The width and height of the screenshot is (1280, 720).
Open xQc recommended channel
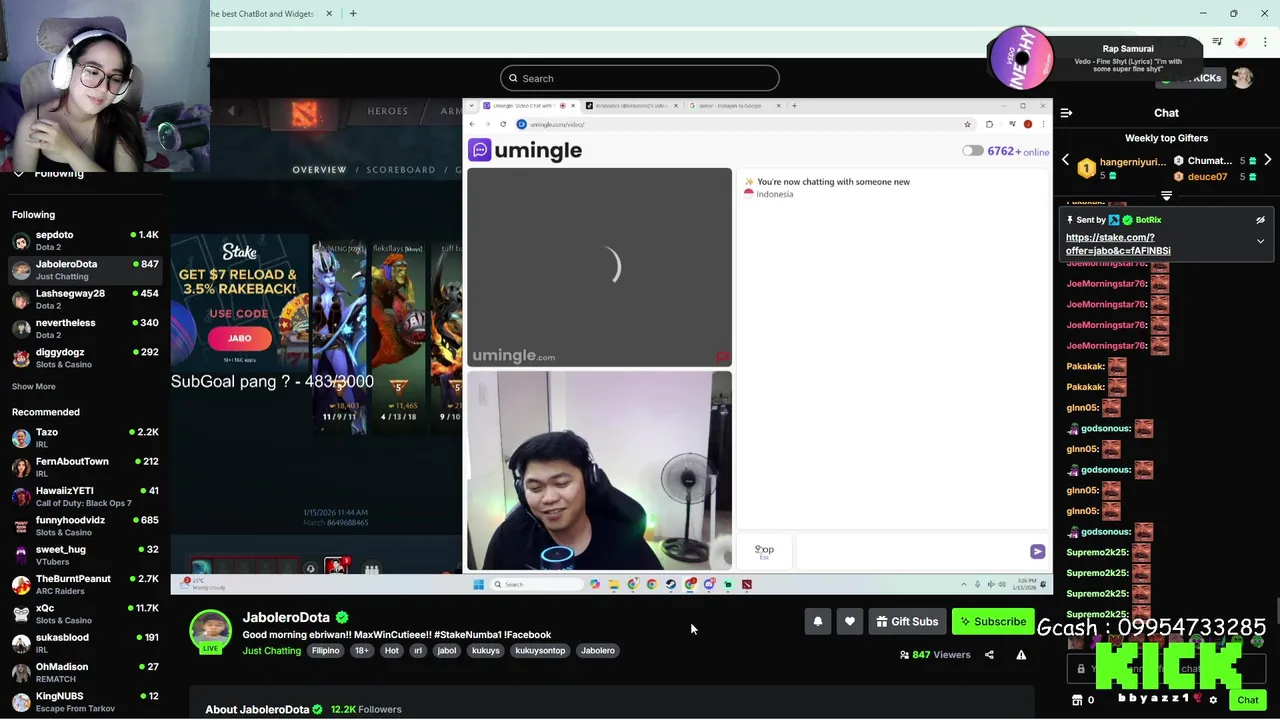85,614
